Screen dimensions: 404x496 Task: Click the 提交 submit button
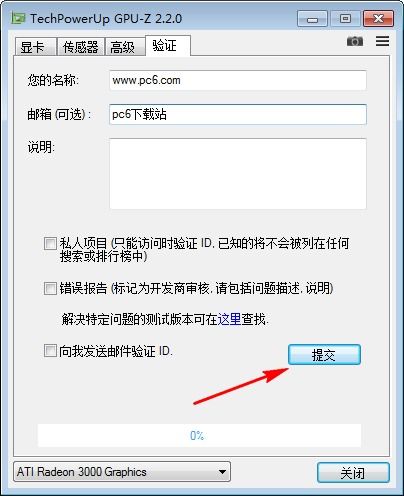coord(324,355)
